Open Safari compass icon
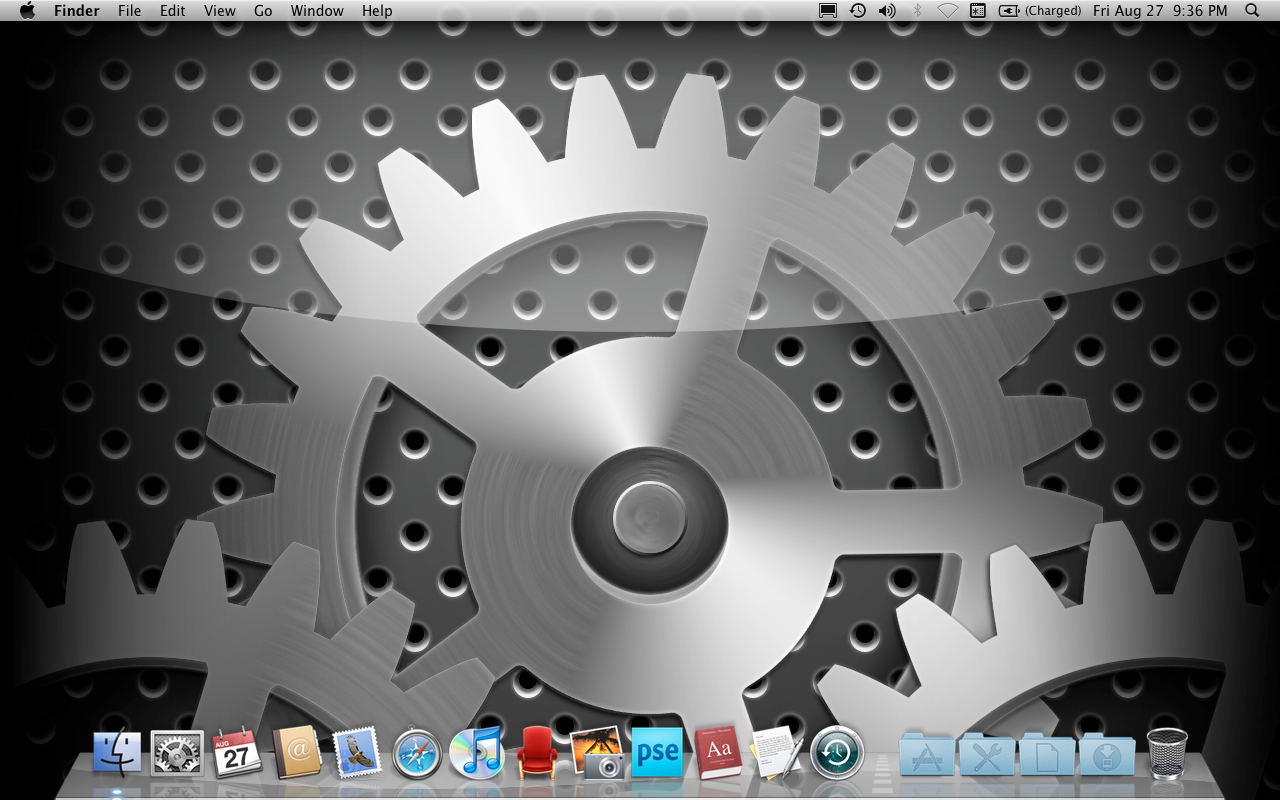1280x800 pixels. coord(417,753)
